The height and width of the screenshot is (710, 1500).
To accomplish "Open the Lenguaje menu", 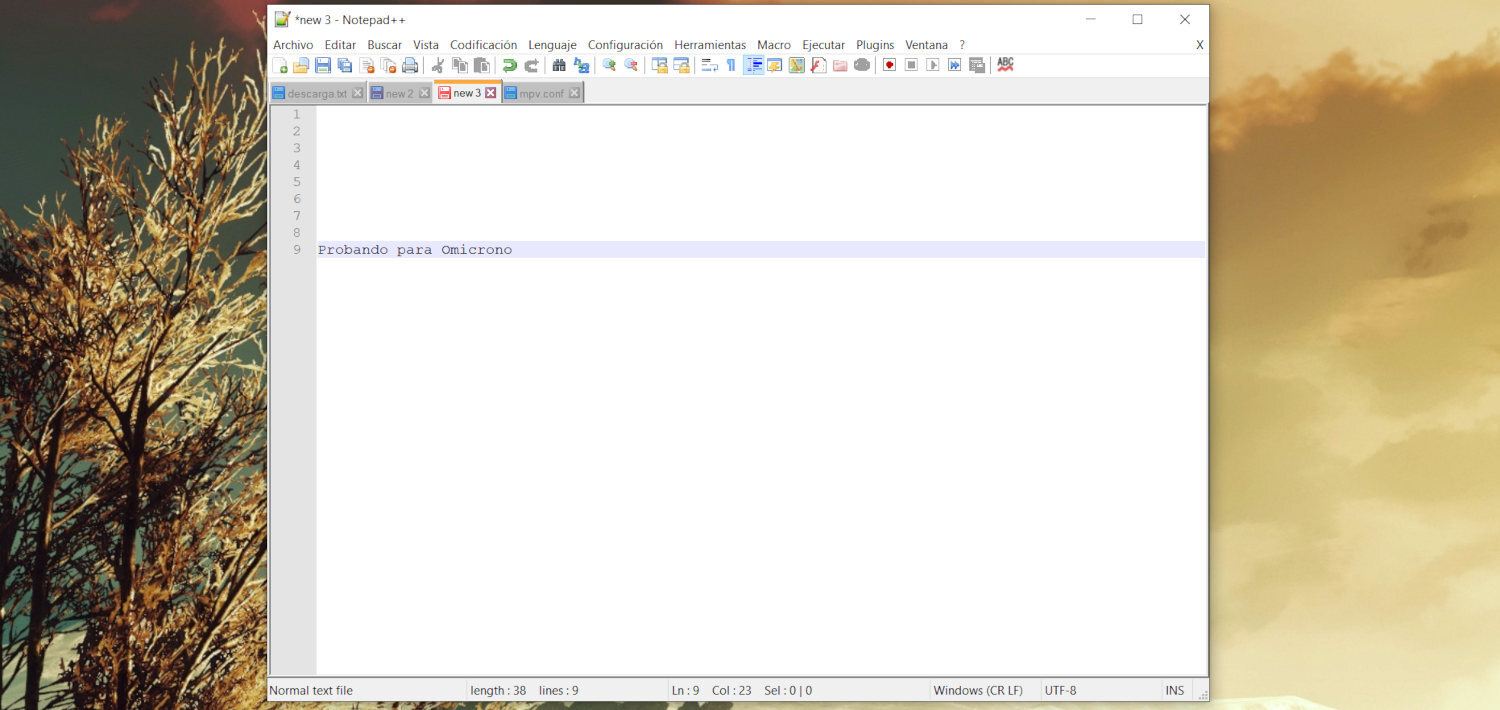I will click(x=552, y=44).
